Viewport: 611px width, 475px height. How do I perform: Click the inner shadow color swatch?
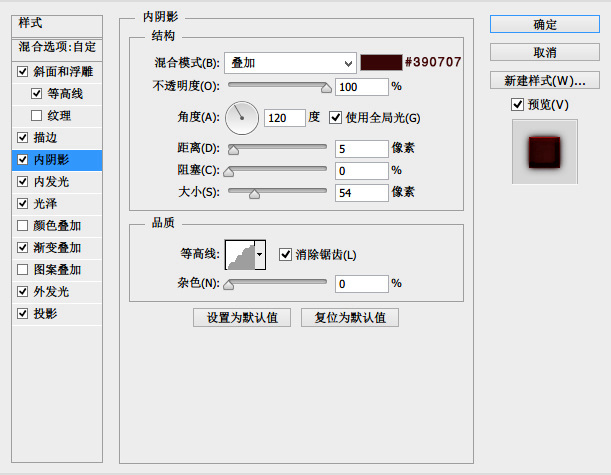[x=381, y=62]
